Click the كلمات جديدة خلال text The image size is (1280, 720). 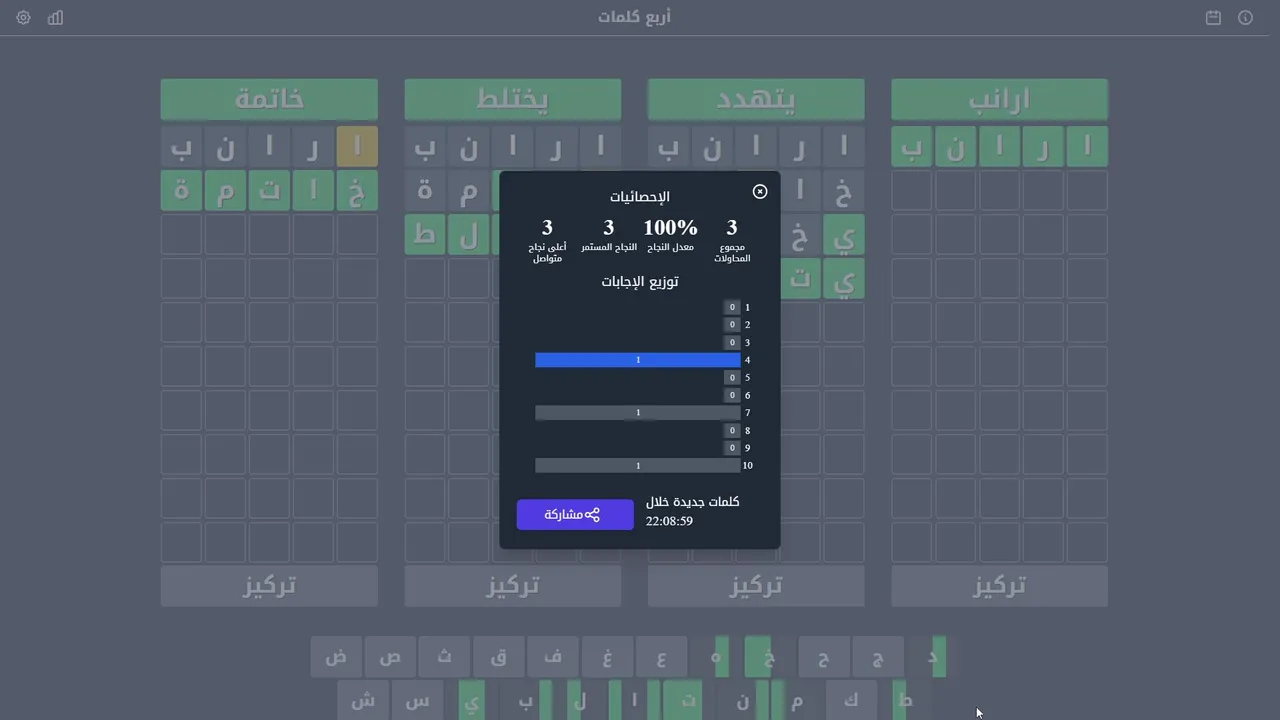[x=693, y=502]
